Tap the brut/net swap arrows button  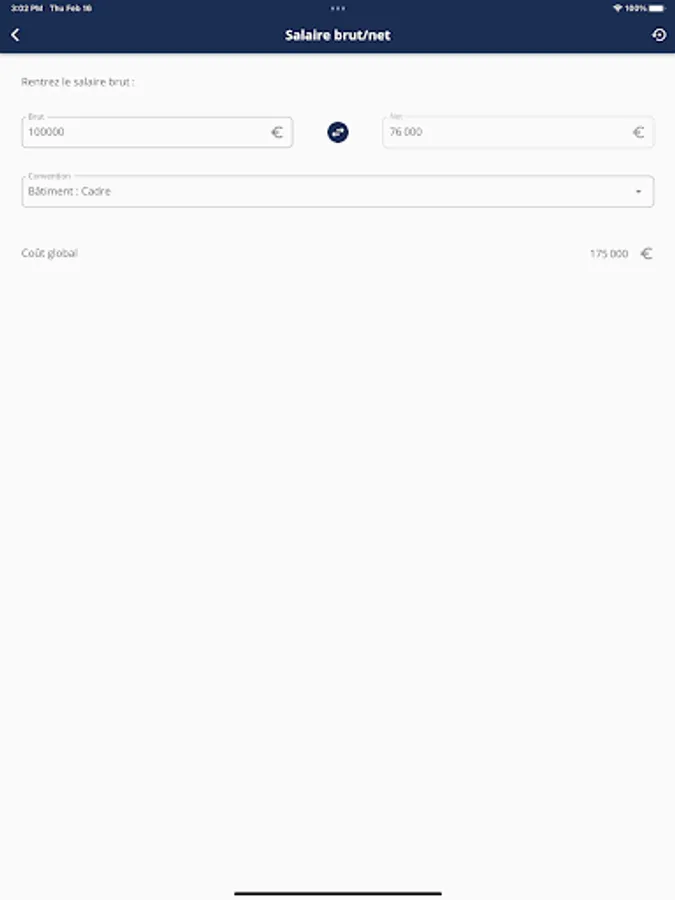point(338,132)
